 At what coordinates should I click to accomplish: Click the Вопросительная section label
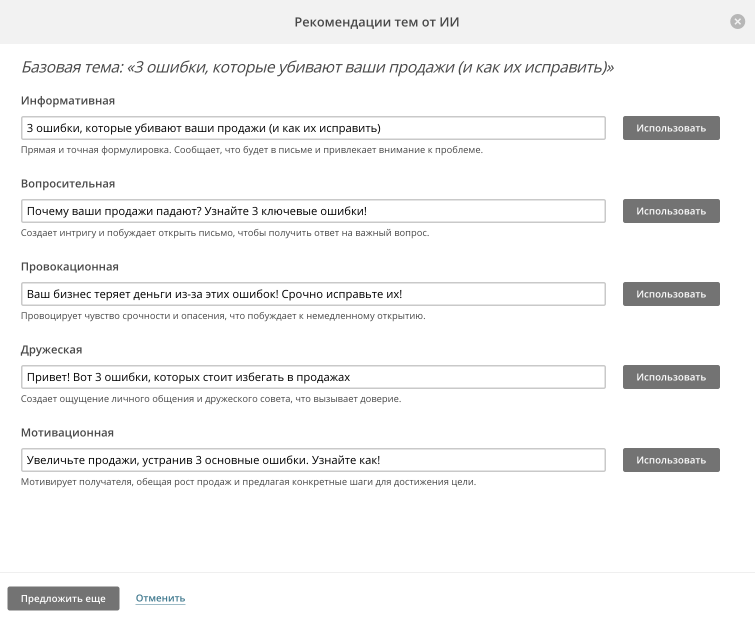pyautogui.click(x=68, y=183)
